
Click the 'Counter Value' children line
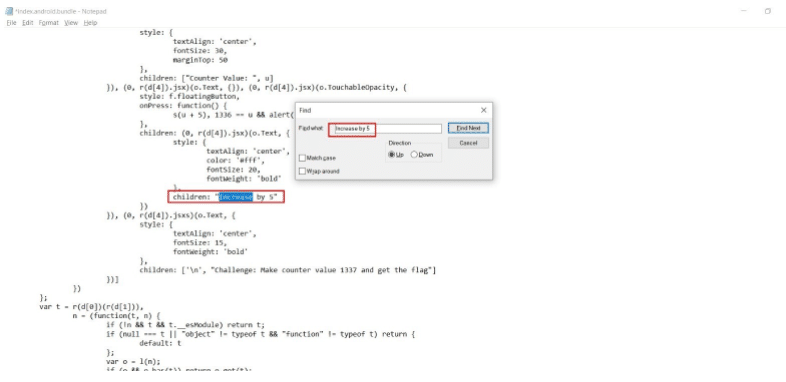(x=207, y=78)
